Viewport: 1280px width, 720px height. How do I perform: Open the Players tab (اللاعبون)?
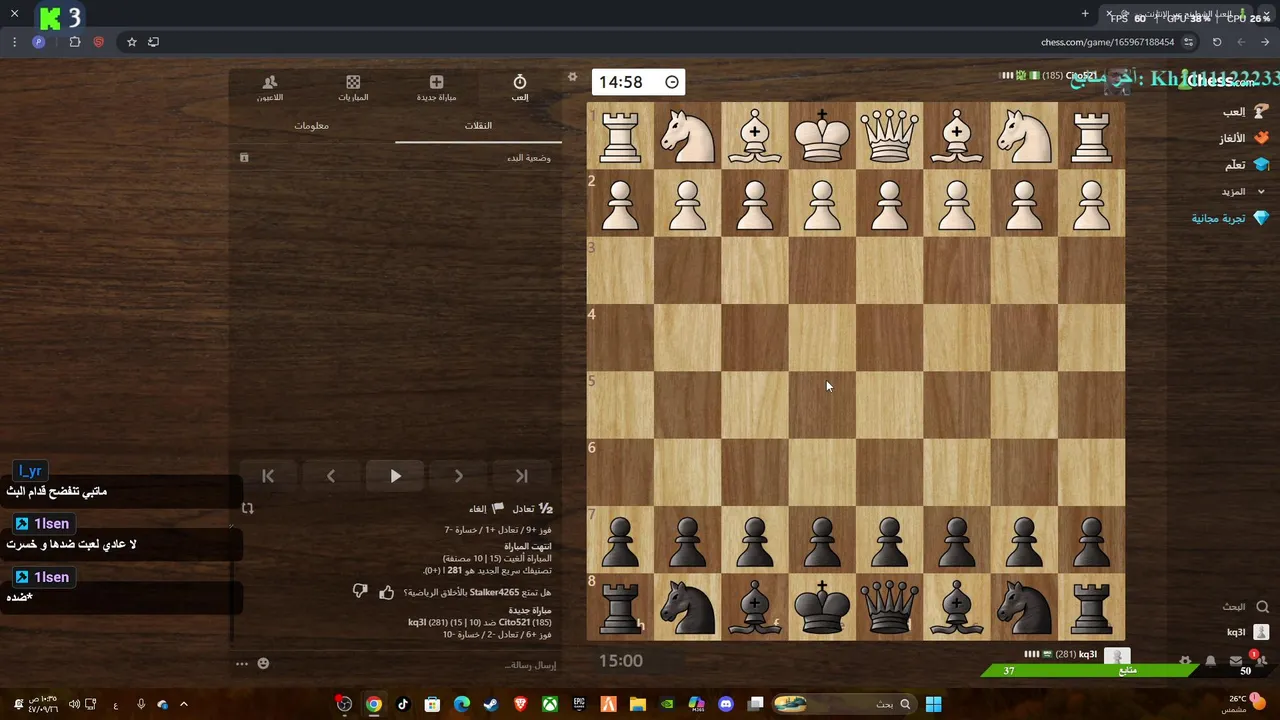(269, 87)
